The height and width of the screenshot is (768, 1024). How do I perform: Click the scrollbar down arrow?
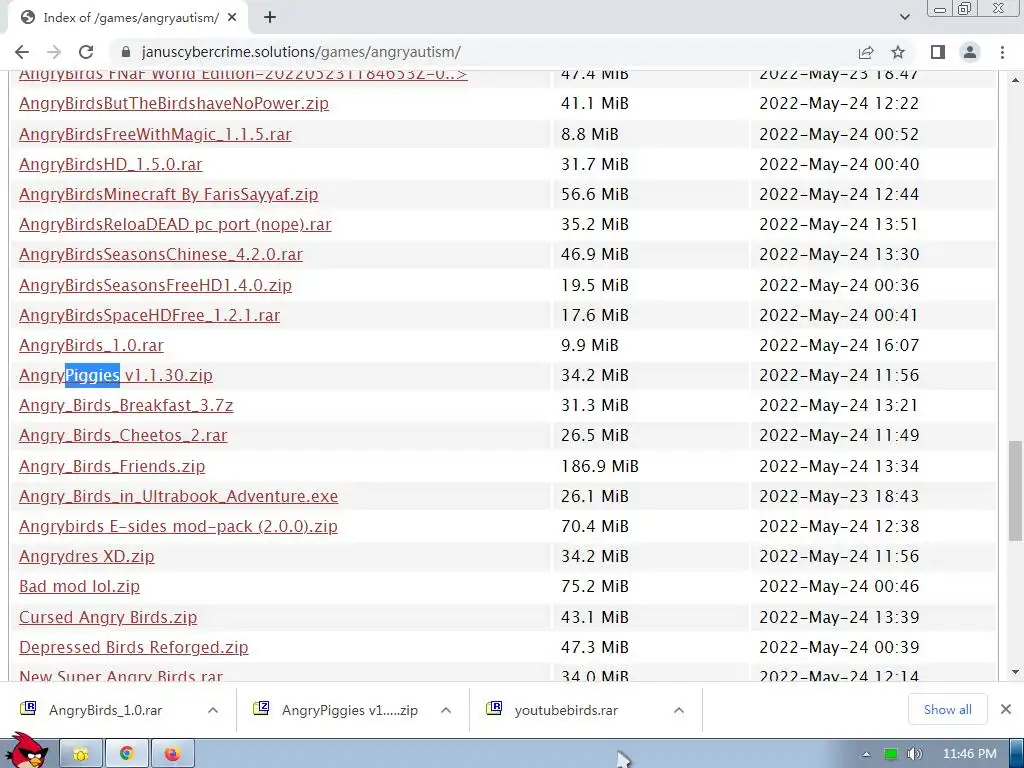coord(1015,672)
